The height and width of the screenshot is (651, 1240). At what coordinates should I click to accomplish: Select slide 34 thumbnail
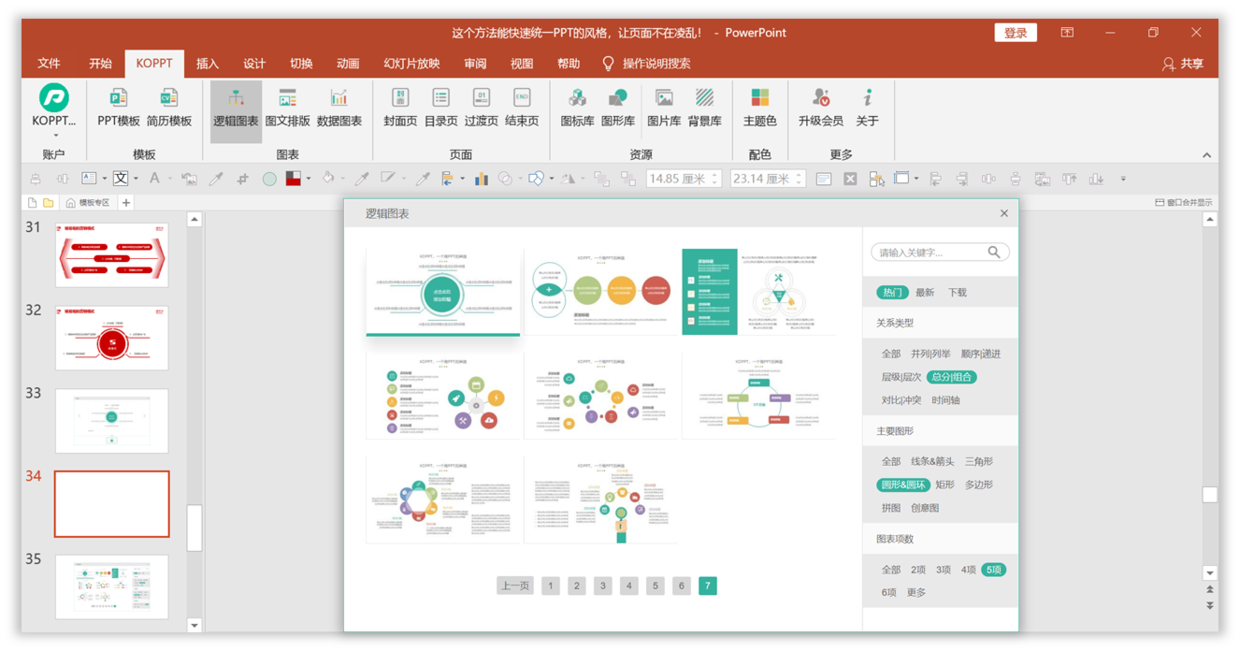112,504
